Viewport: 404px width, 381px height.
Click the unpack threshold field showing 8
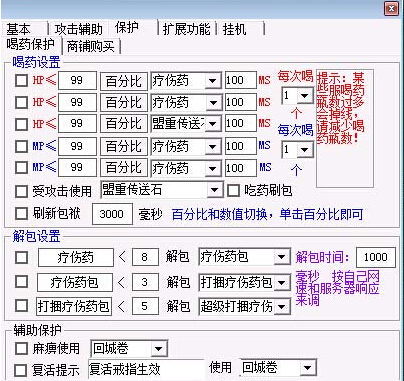tap(145, 257)
